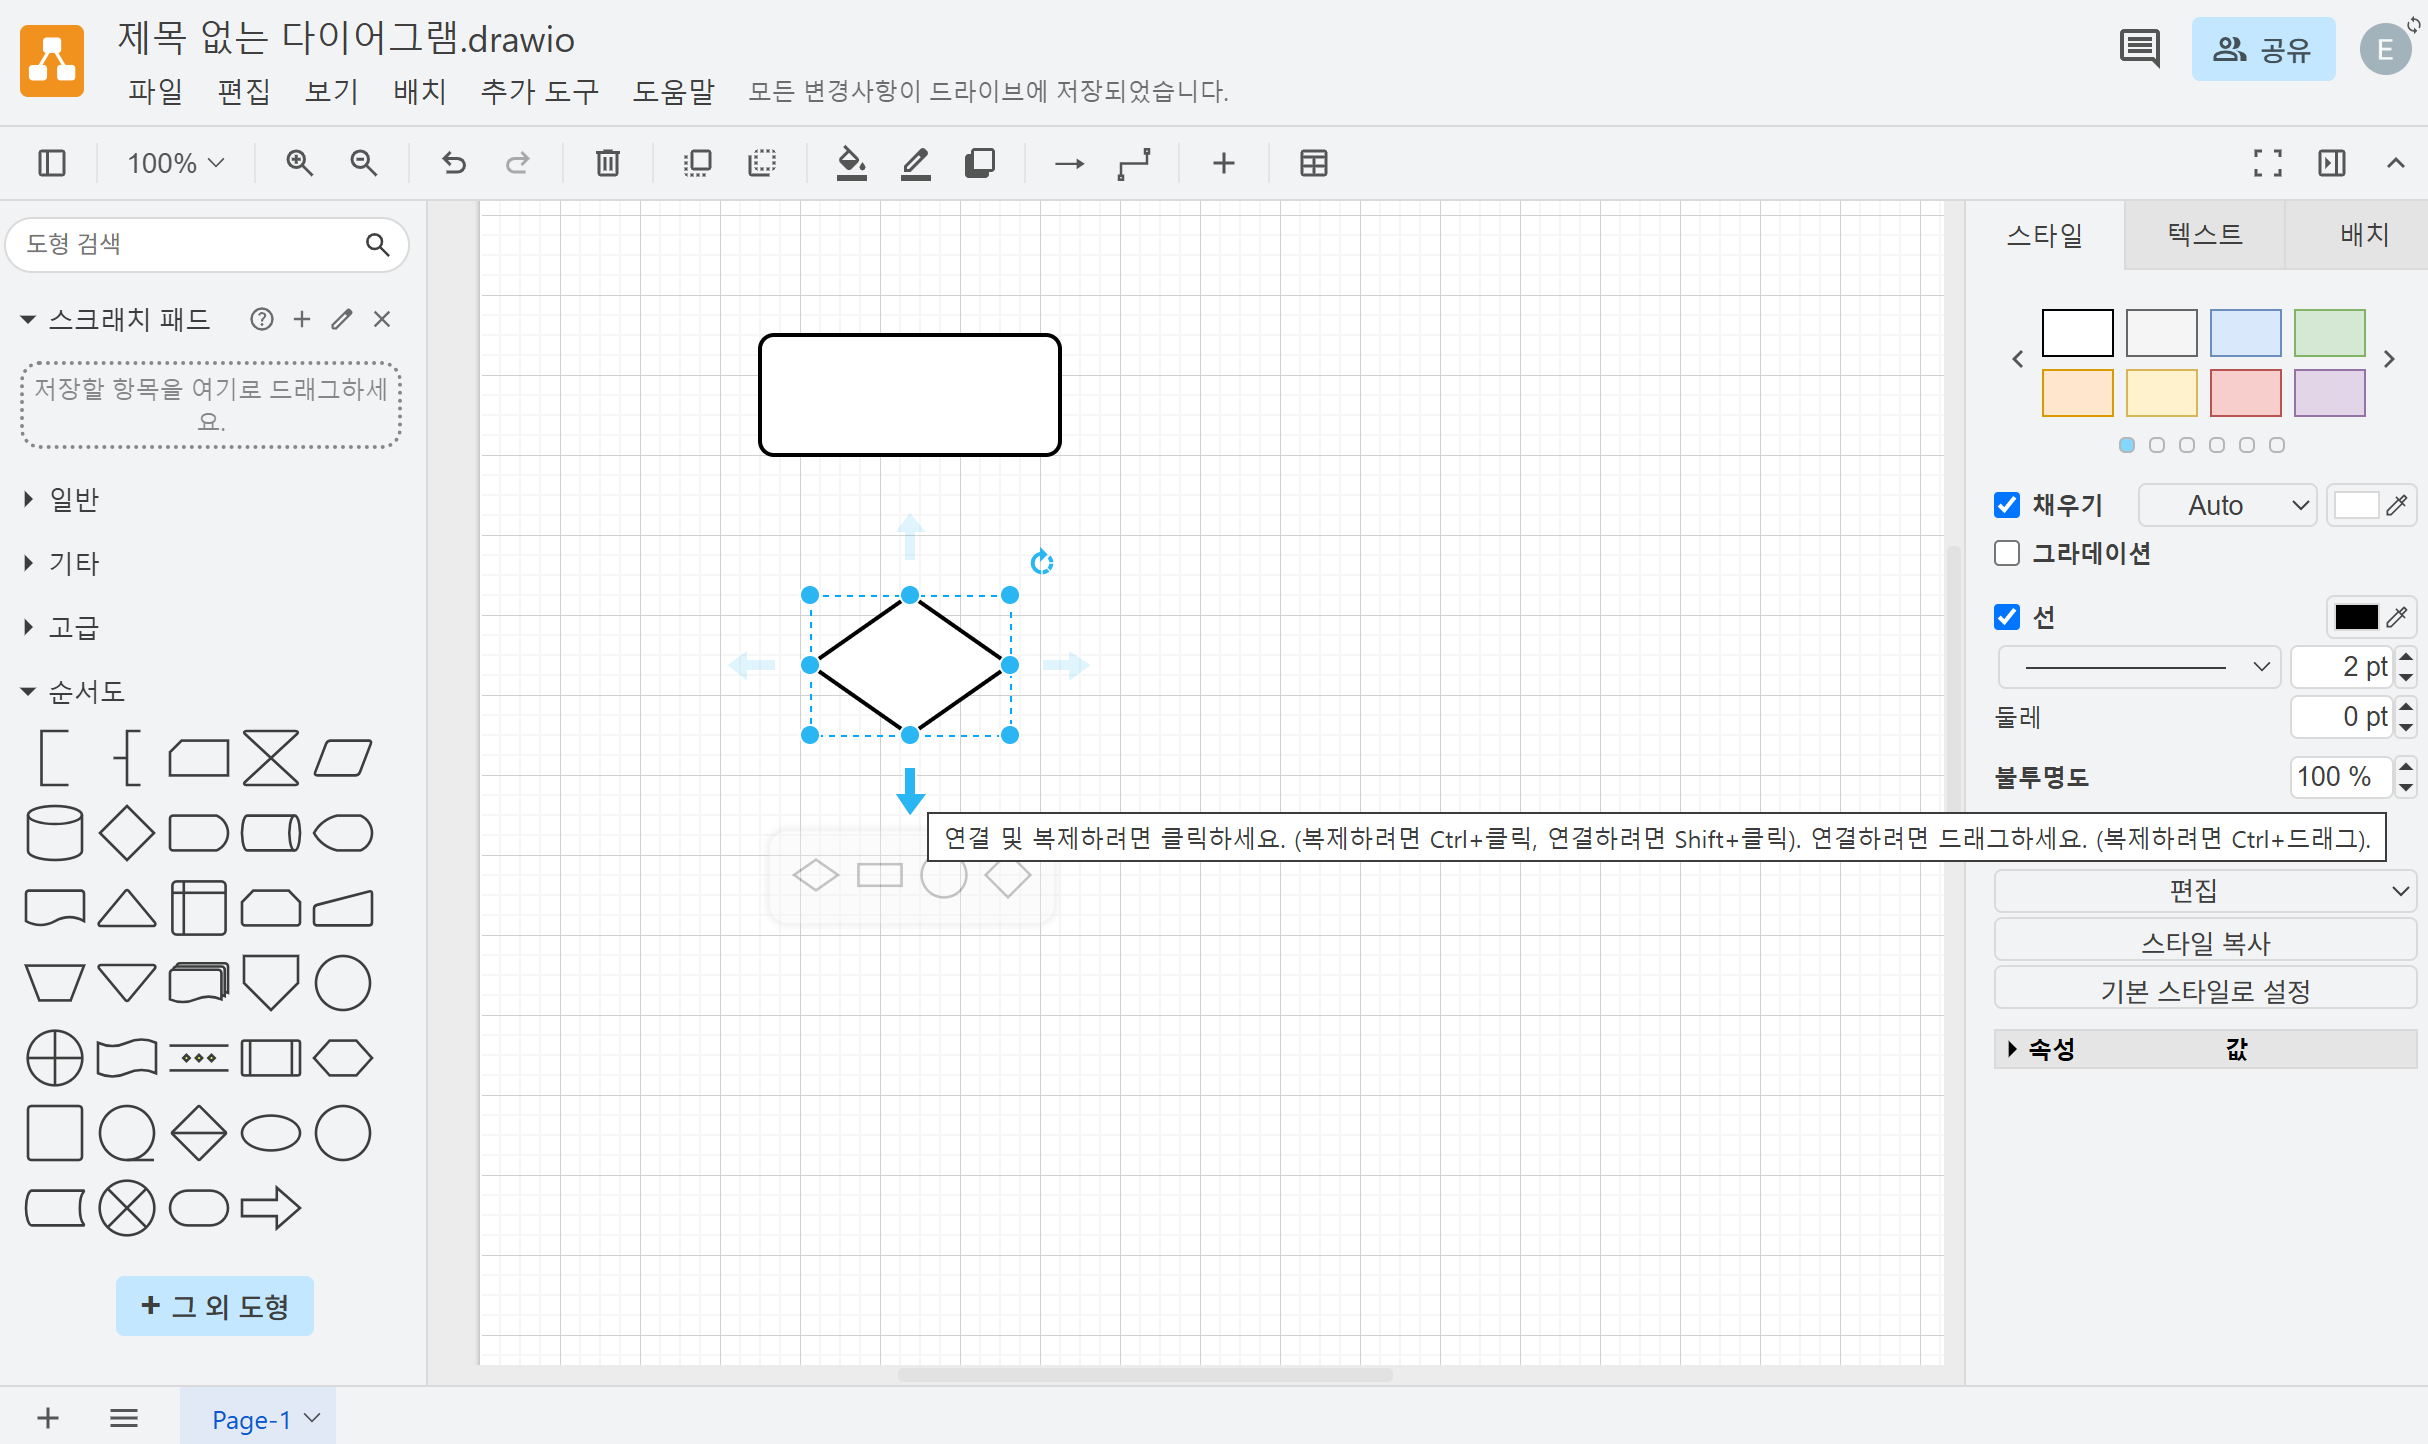Toggle the shapes sidebar panel icon
The height and width of the screenshot is (1444, 2428).
51,163
